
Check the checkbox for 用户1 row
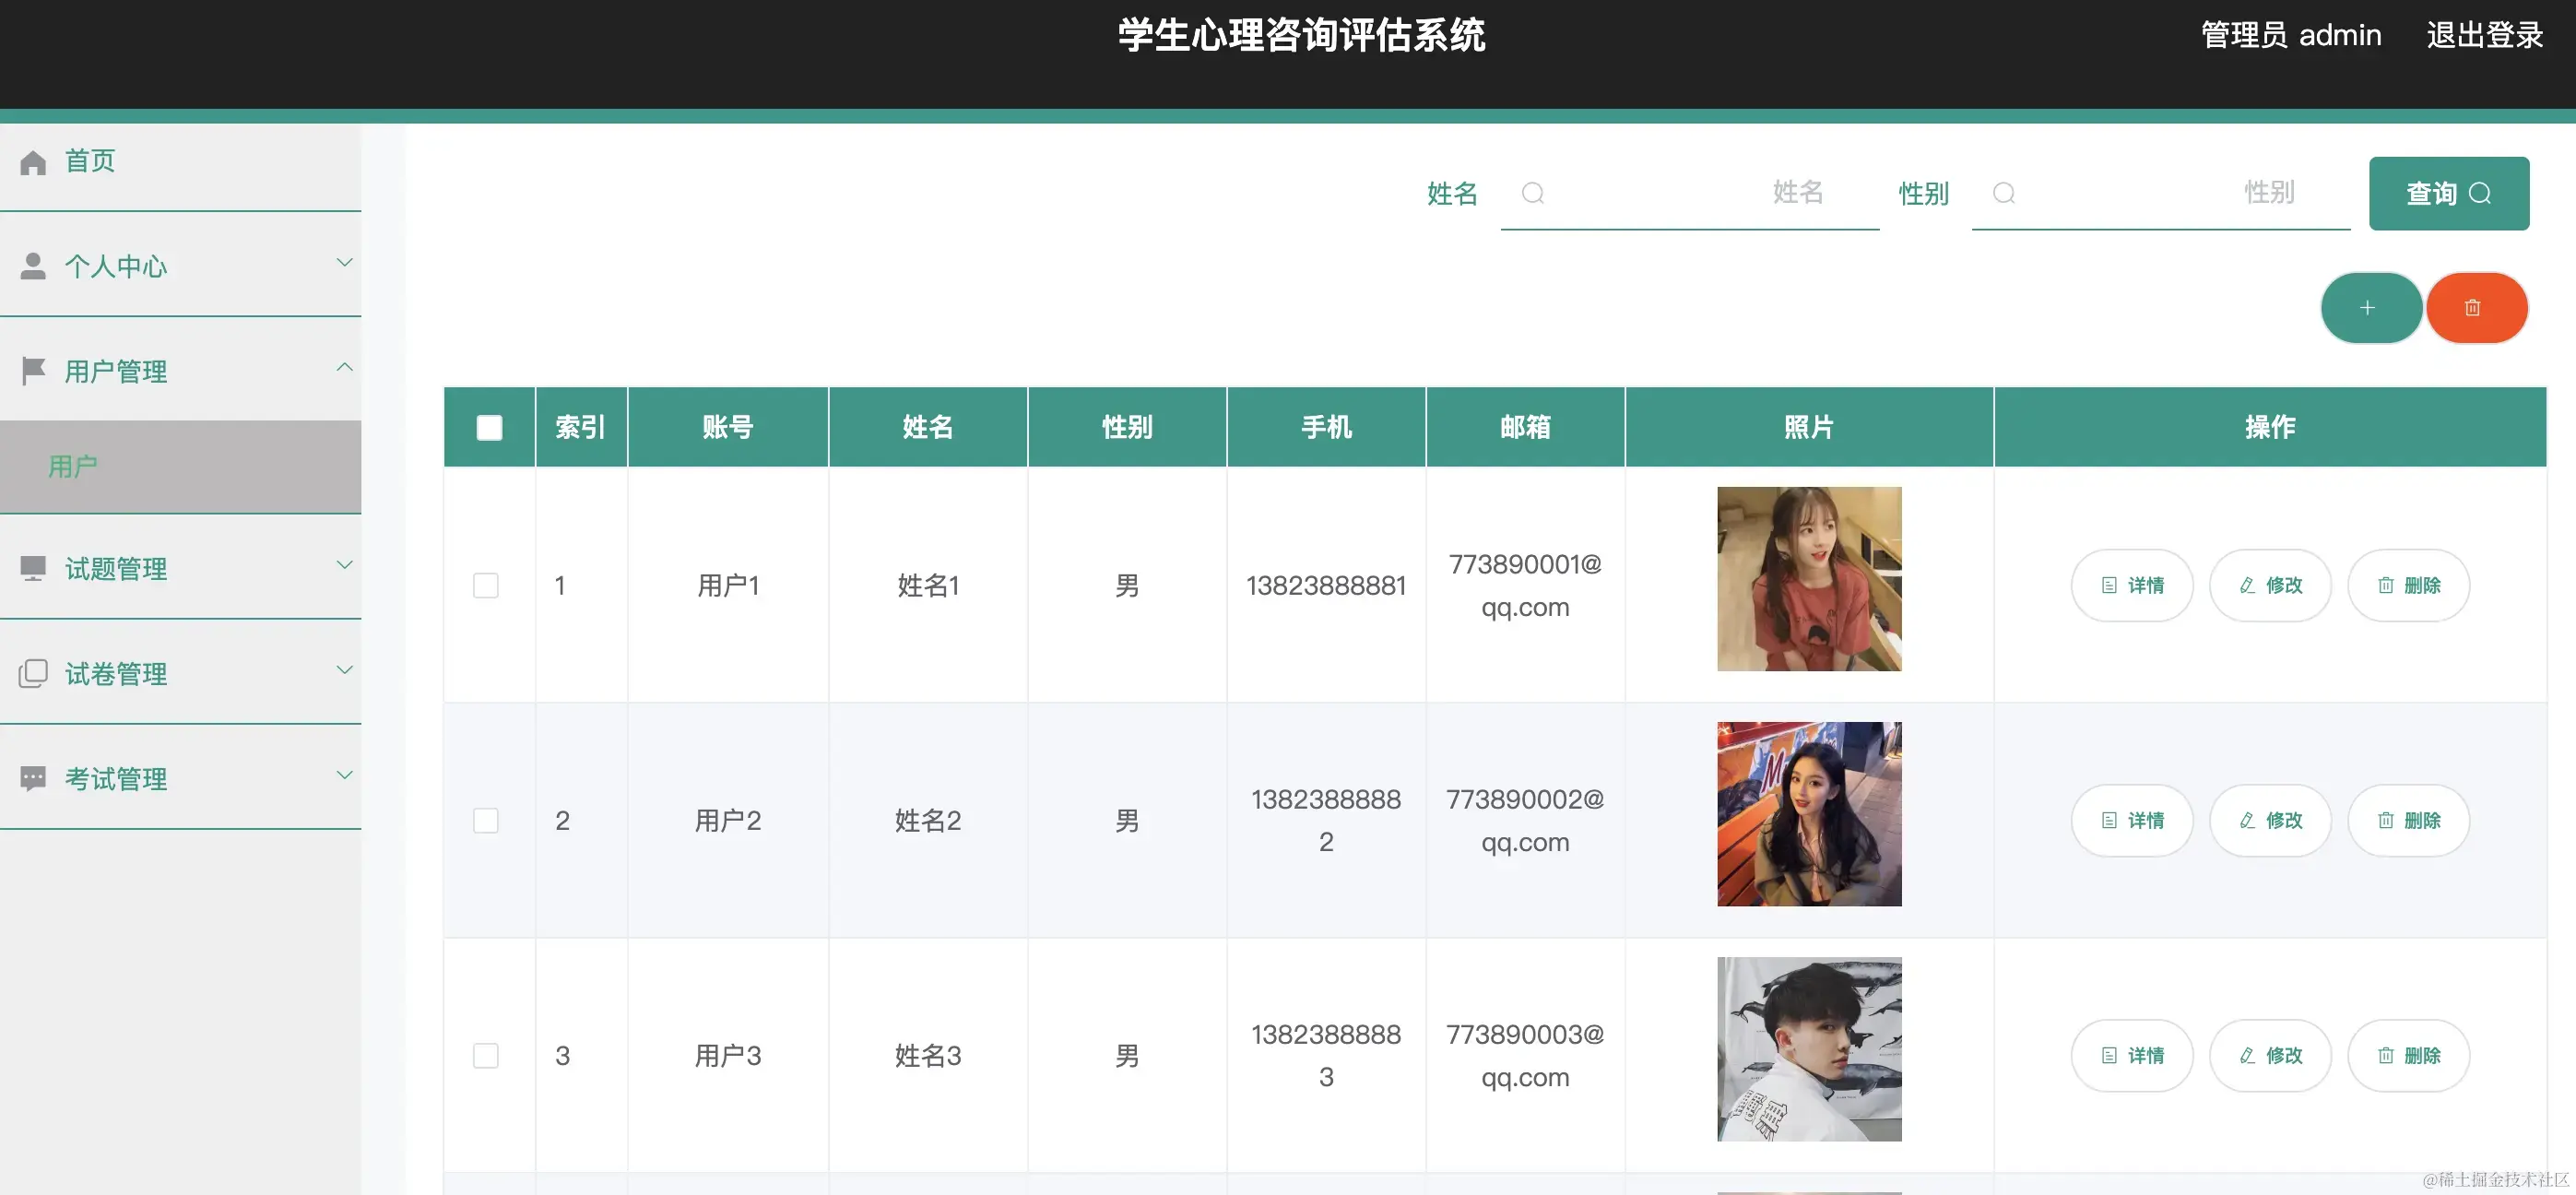(487, 586)
